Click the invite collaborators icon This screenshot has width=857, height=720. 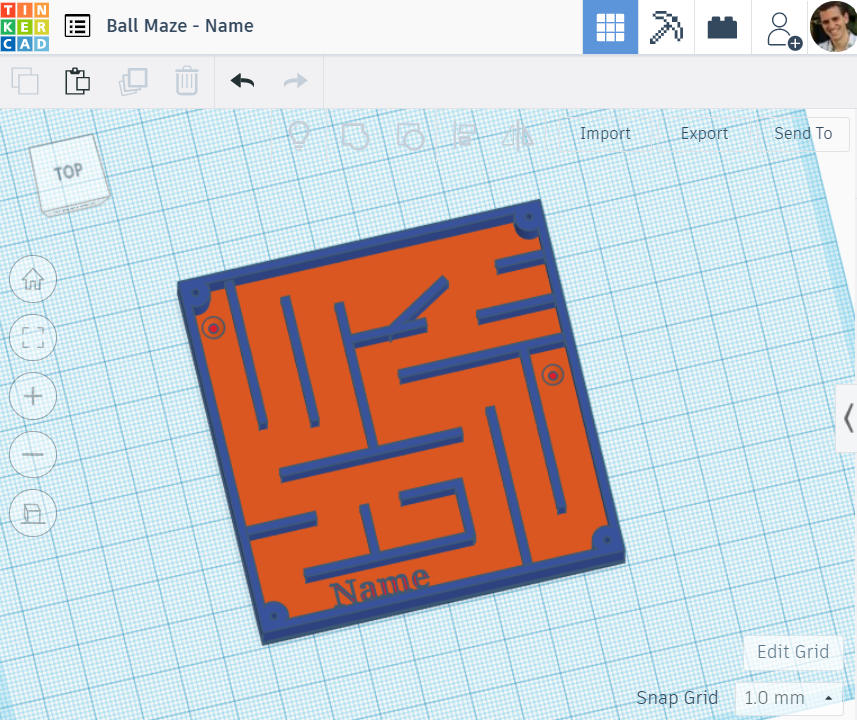(780, 26)
